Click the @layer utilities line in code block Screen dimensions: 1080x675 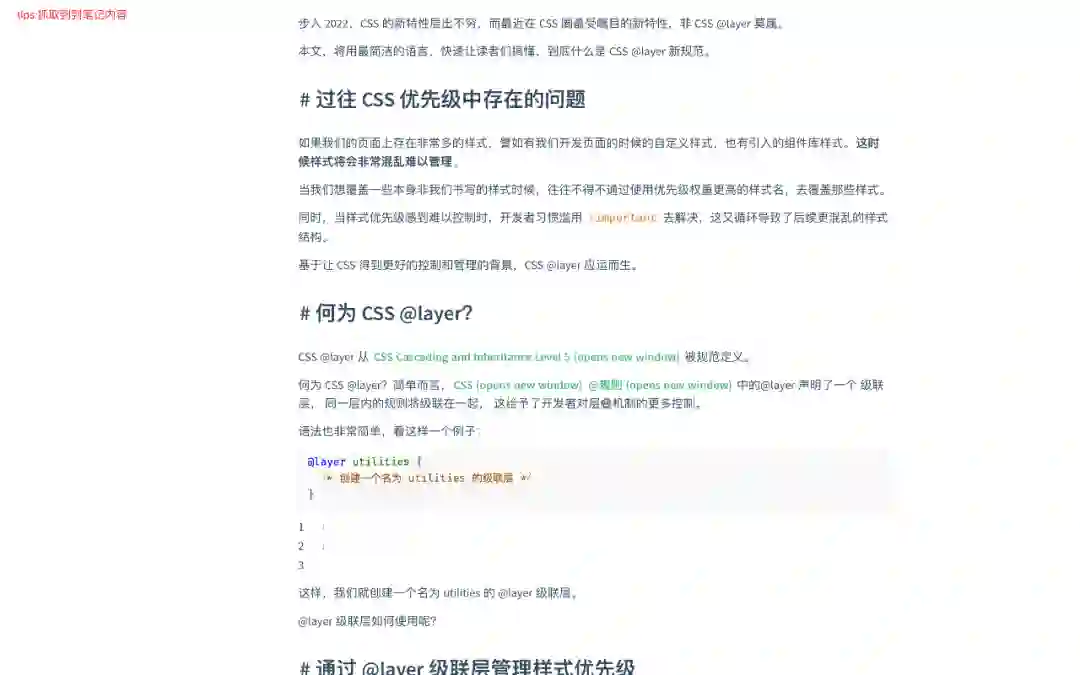(364, 461)
